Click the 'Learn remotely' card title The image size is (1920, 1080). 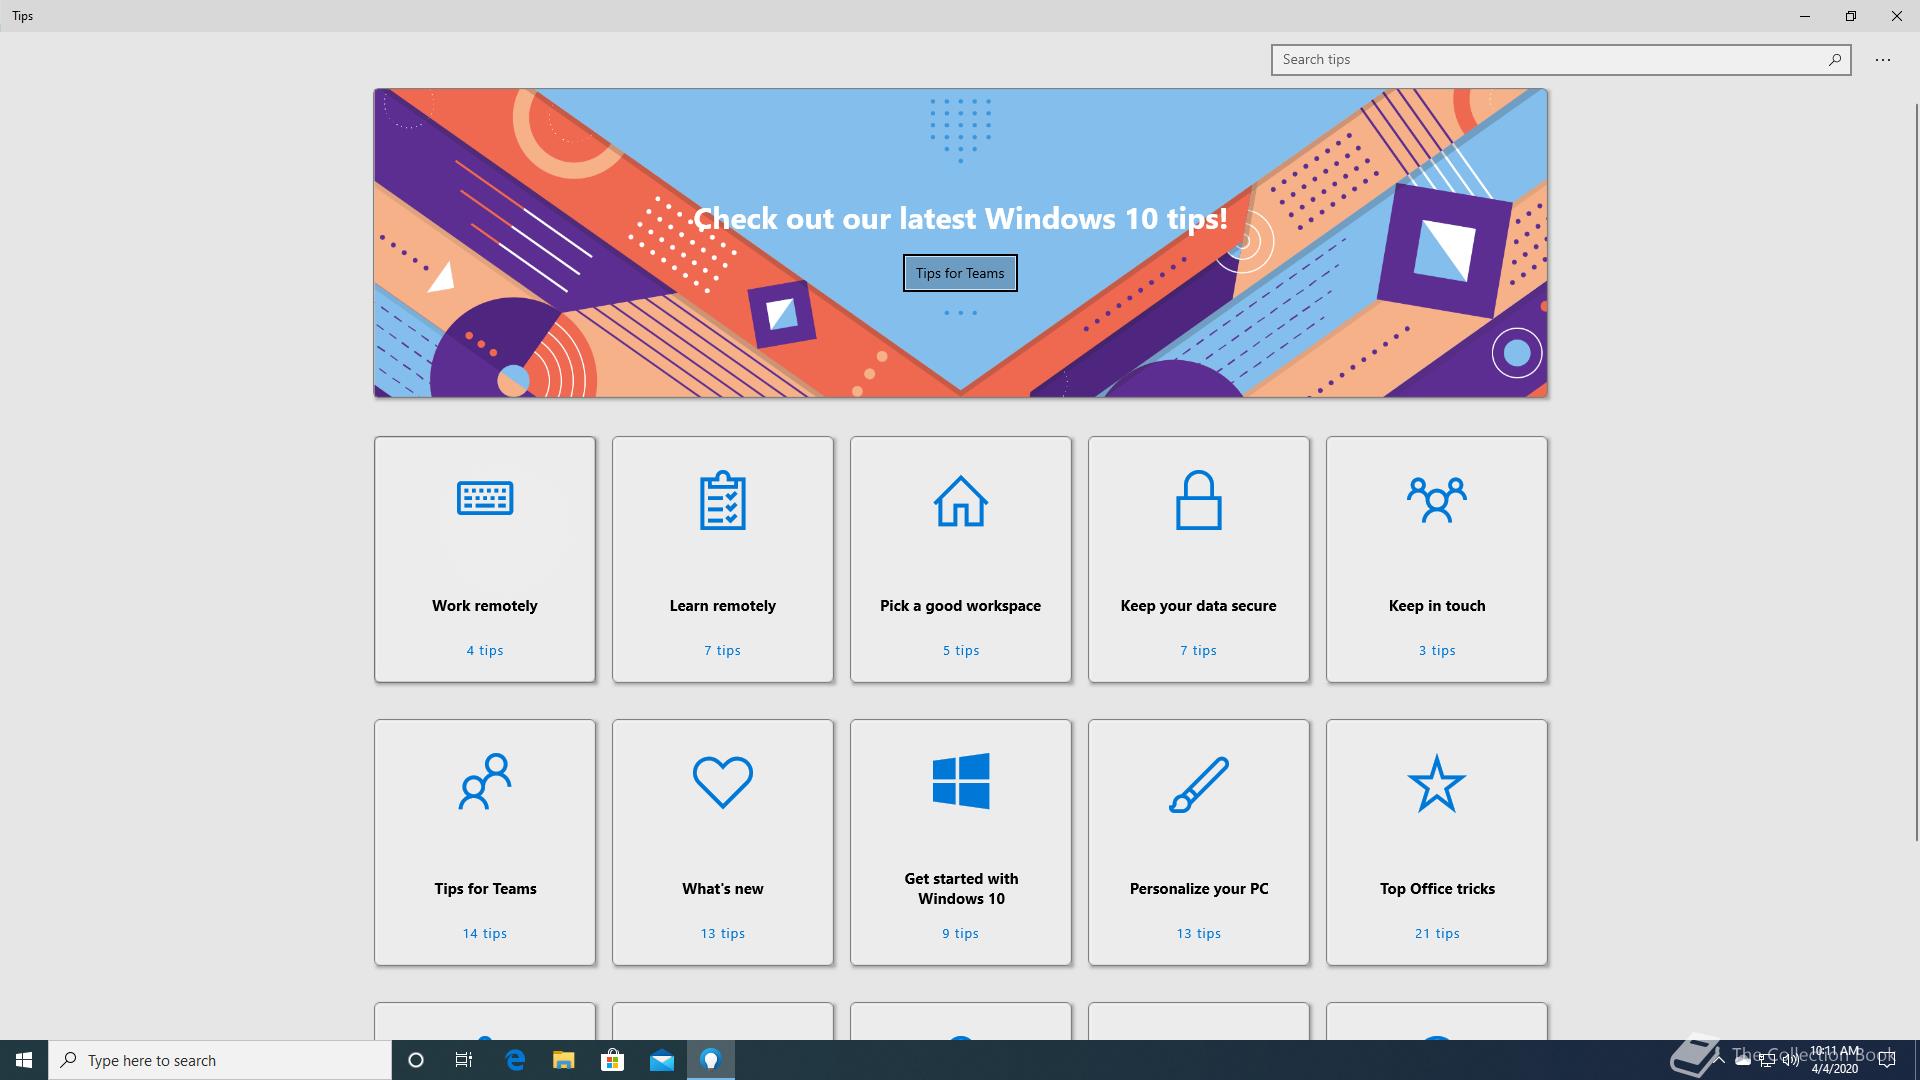tap(722, 606)
